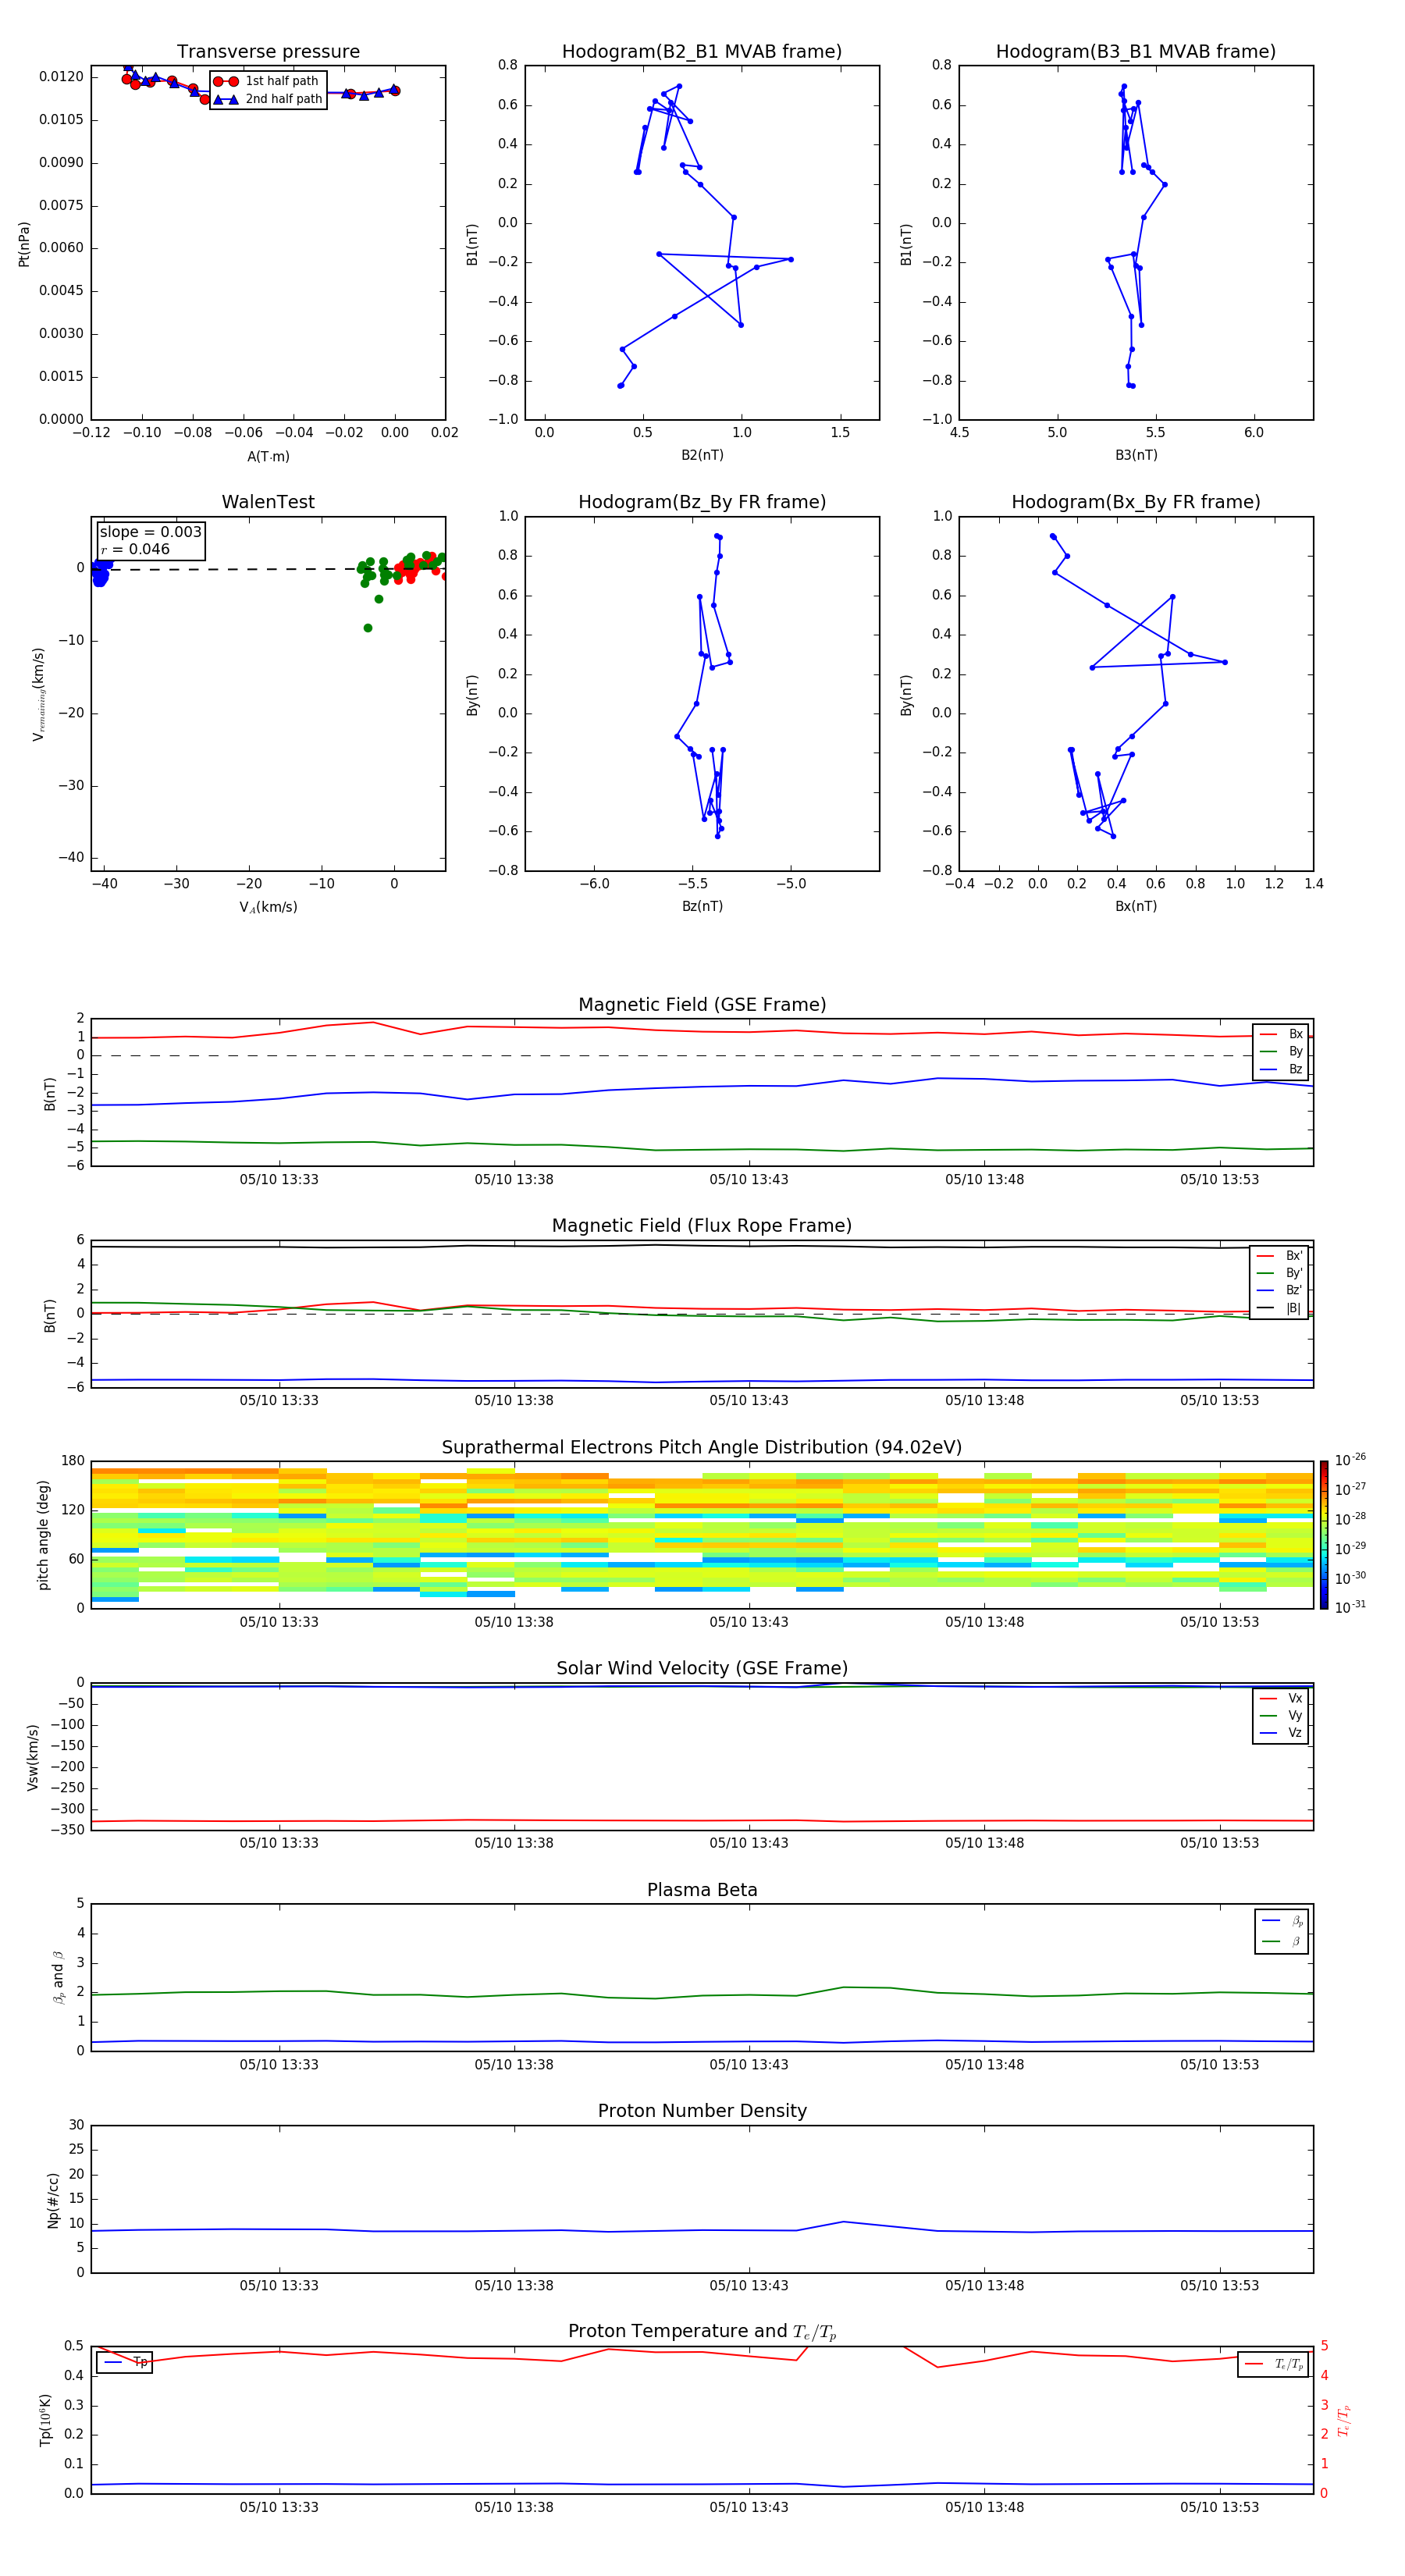Viewport: 1405px width, 2576px height.
Task: Click the 10^-31 colorbar label
Action: point(1350,1607)
